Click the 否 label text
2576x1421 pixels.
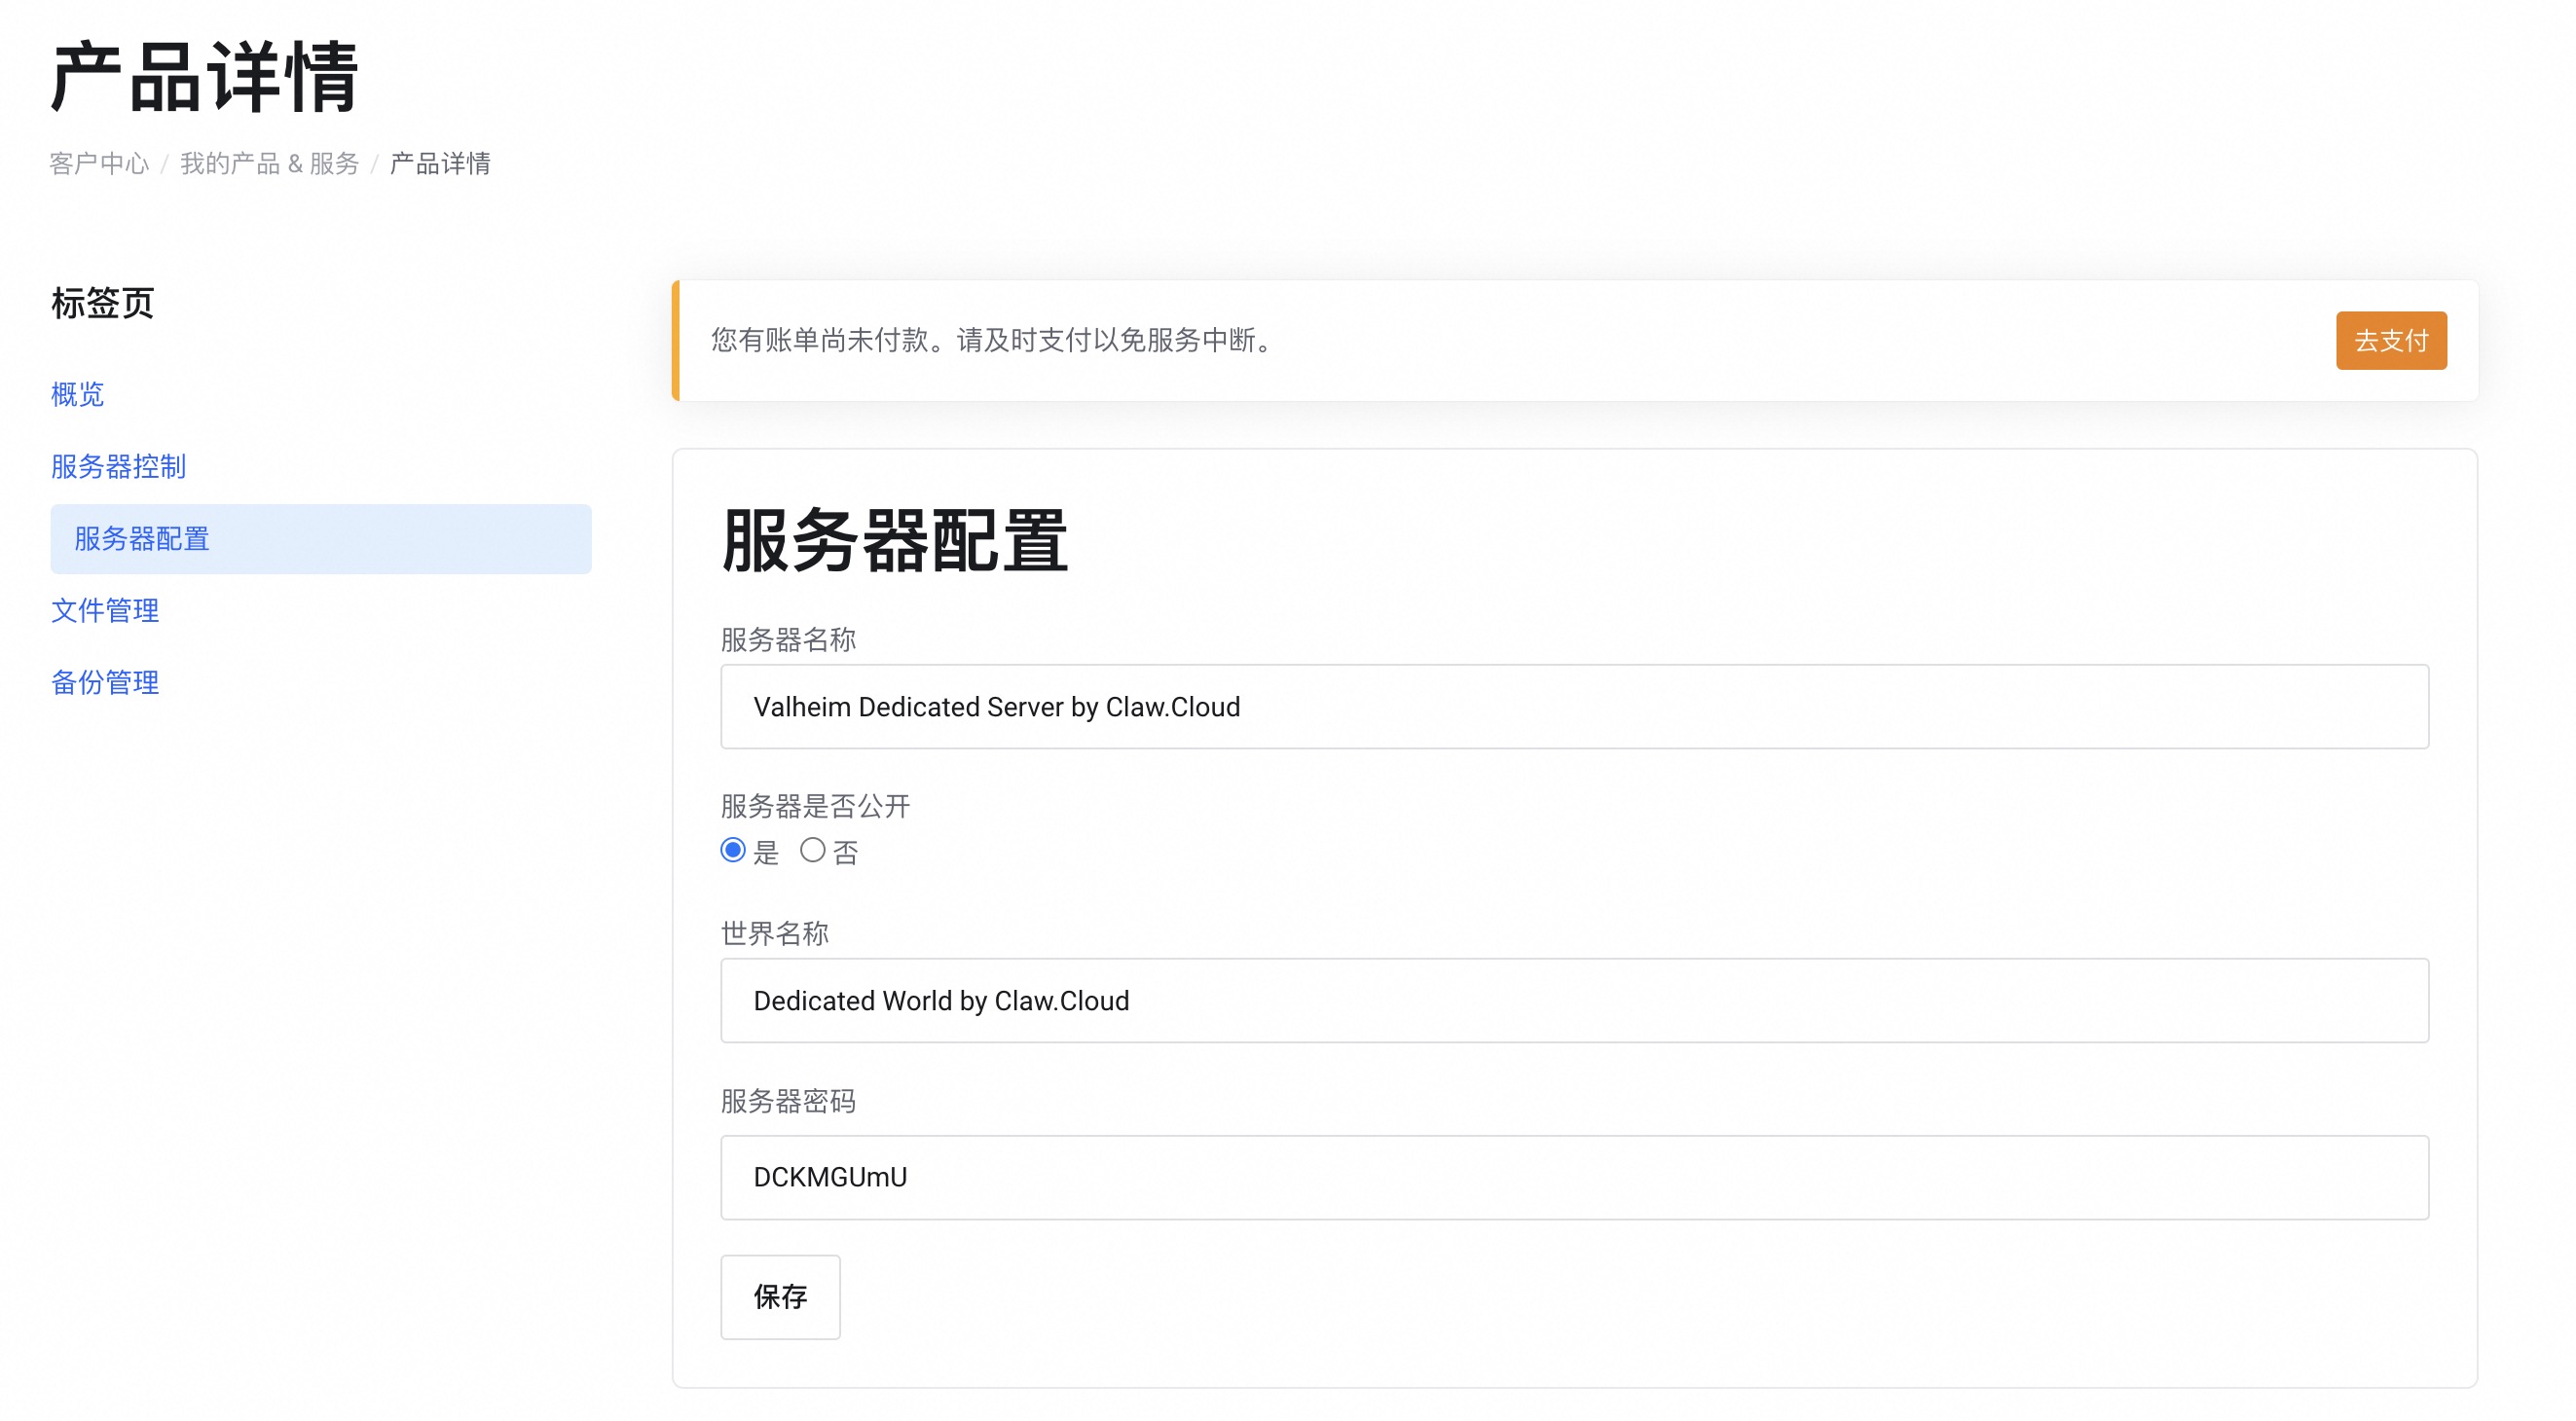(x=845, y=853)
